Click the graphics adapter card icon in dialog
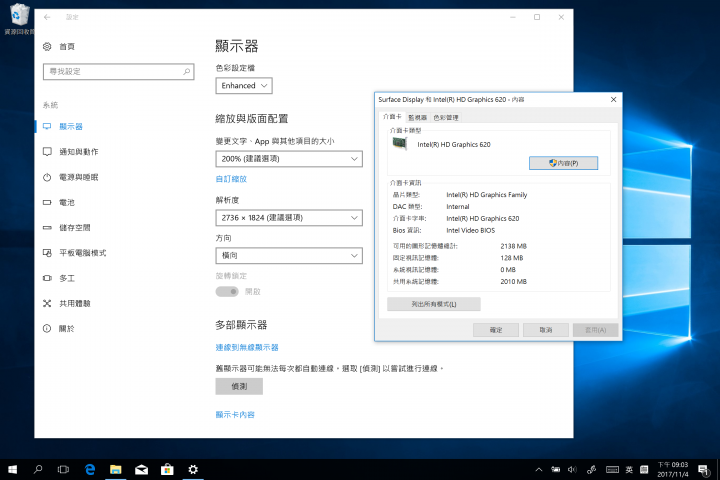 400,144
